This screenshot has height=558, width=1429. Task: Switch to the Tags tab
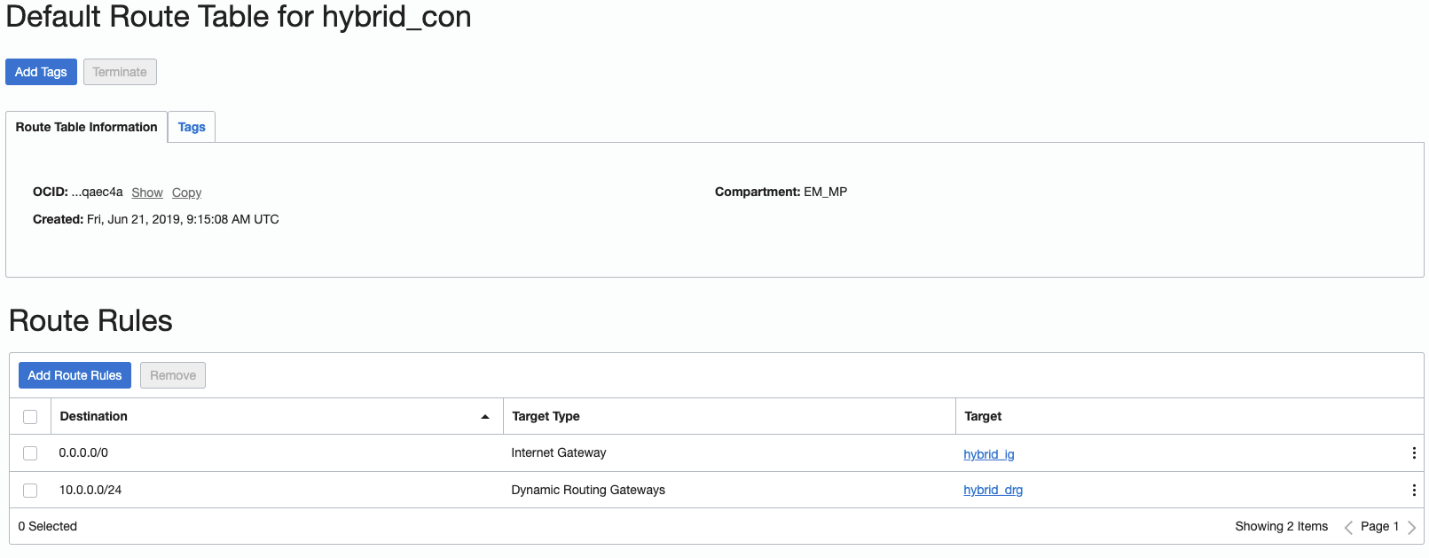click(191, 127)
